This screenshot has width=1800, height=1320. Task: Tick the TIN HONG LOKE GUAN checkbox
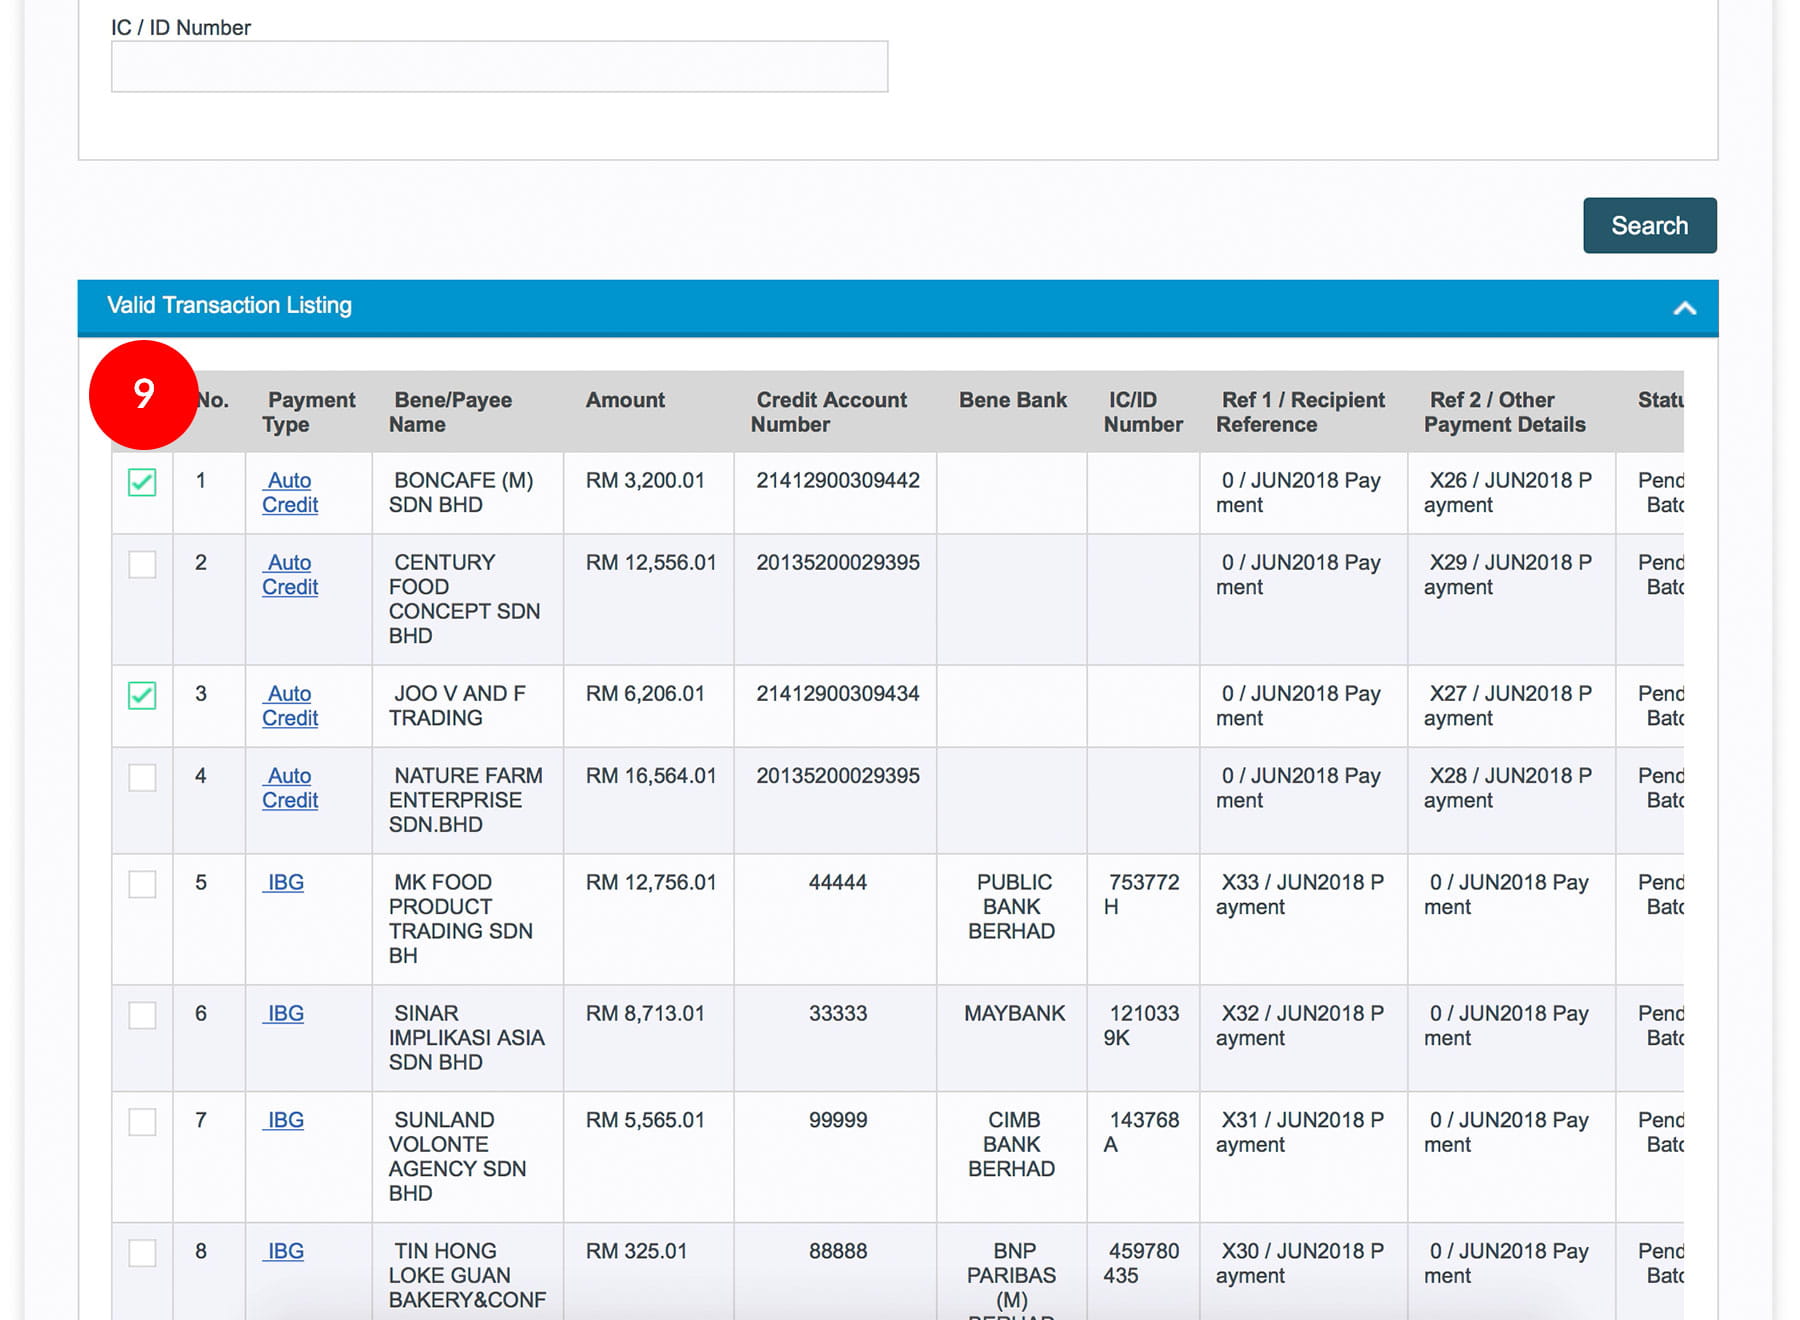click(x=142, y=1253)
